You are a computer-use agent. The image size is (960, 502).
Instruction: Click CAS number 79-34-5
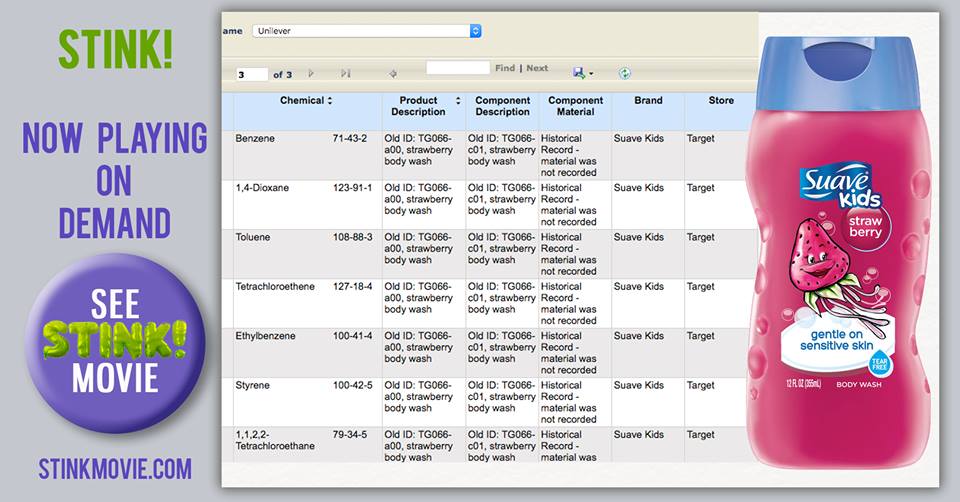pos(350,435)
